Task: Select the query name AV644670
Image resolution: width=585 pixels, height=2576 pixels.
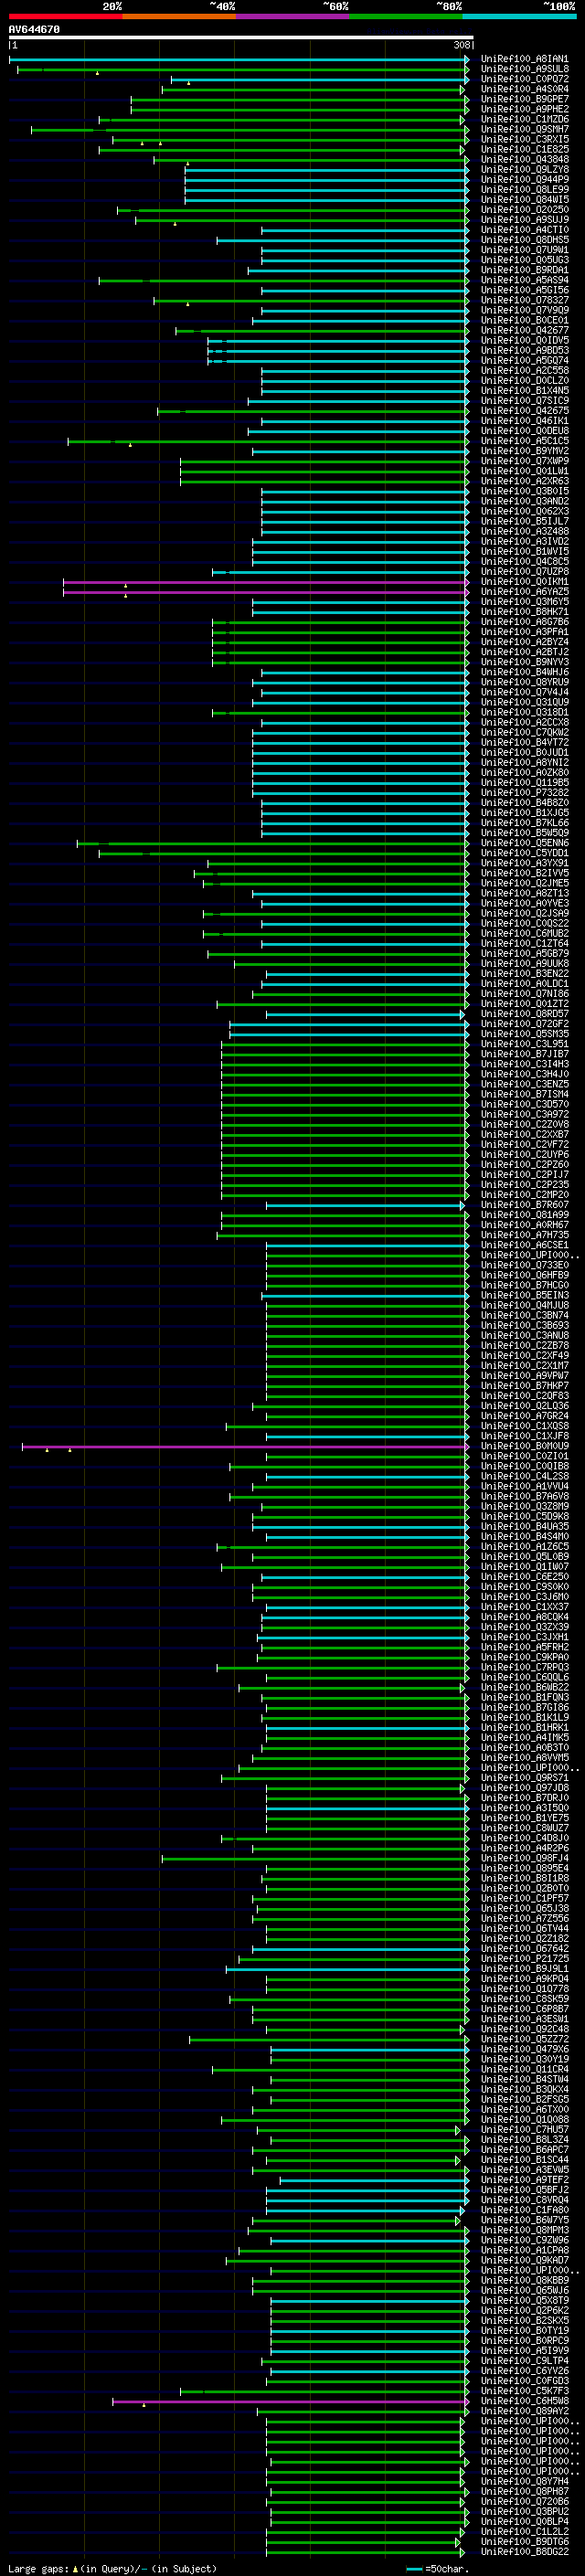Action: [34, 30]
